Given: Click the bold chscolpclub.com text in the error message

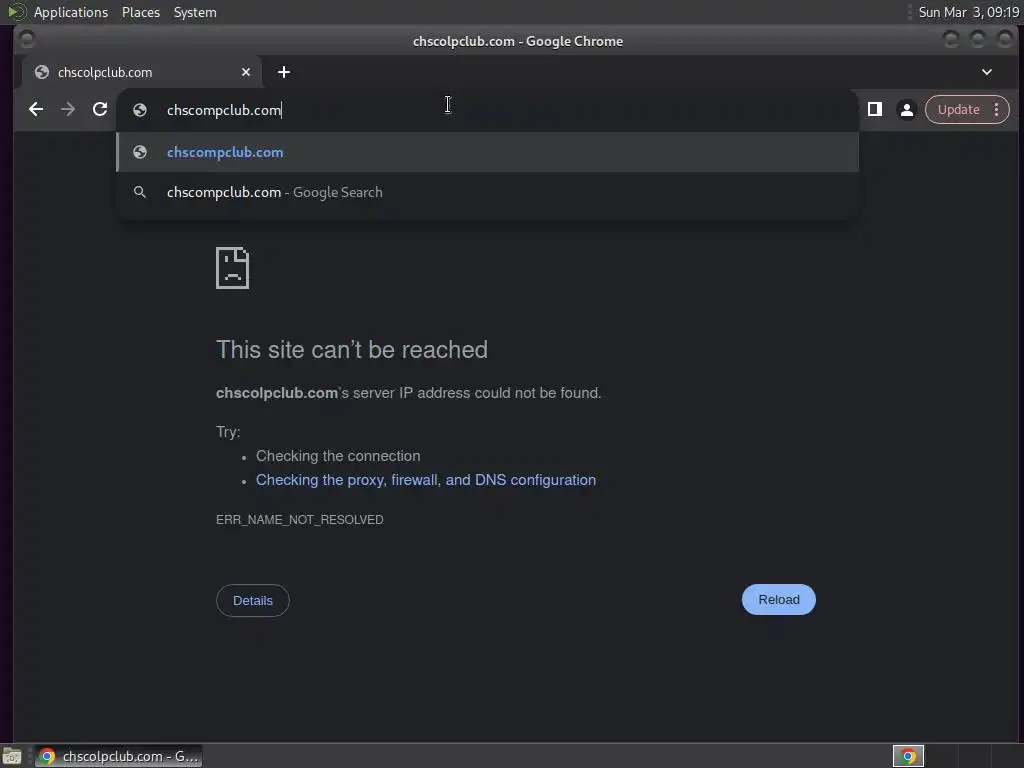Looking at the screenshot, I should tap(277, 393).
